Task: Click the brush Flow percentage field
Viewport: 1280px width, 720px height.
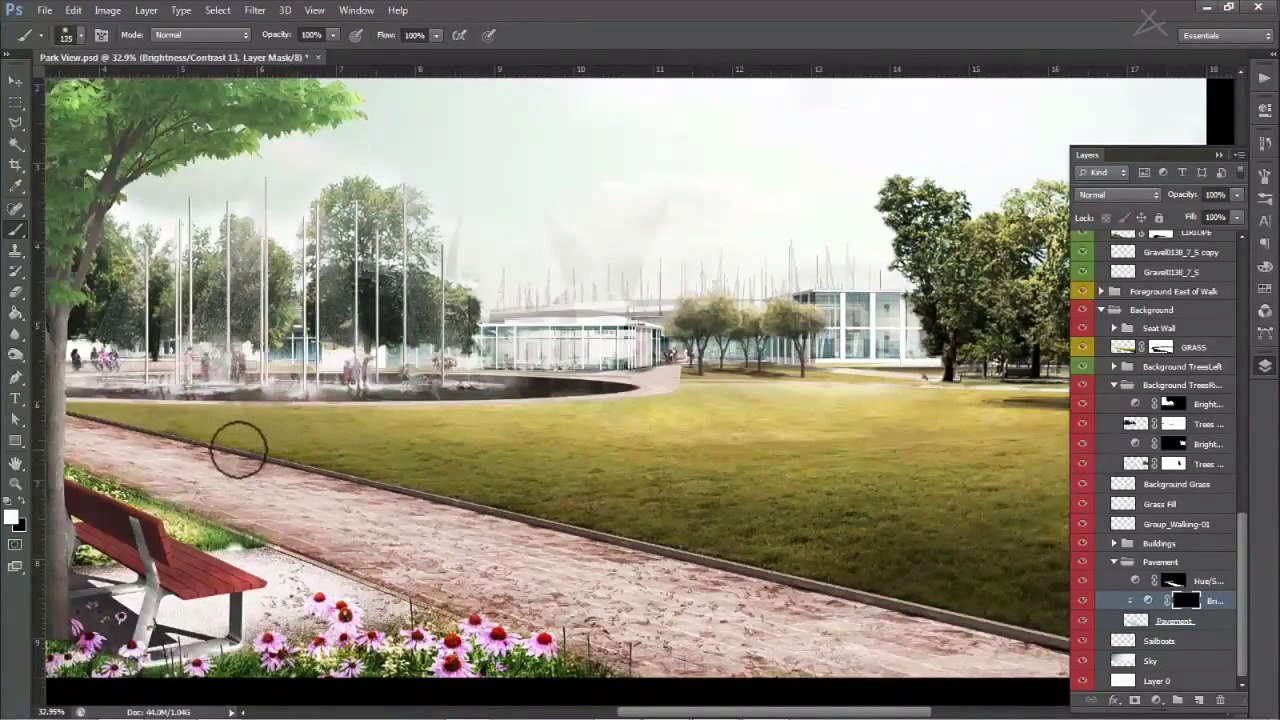Action: [414, 35]
